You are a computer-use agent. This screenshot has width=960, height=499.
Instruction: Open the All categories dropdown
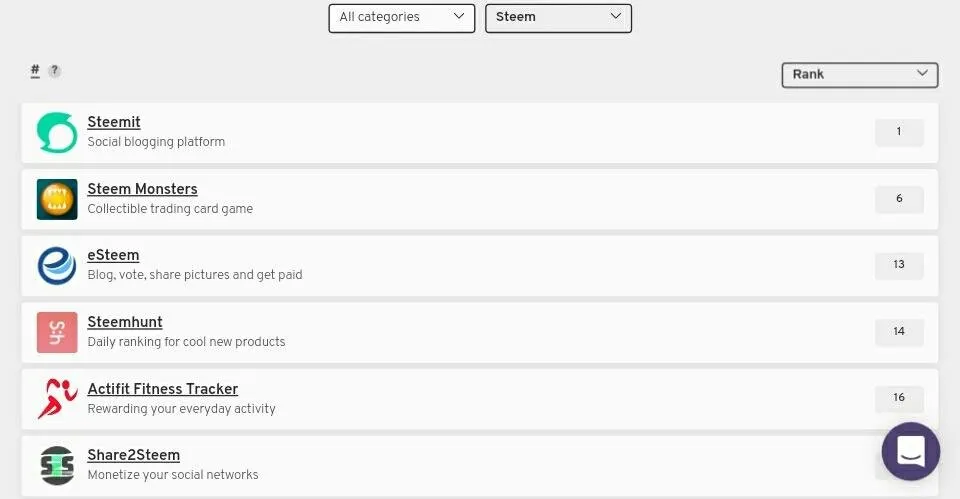(x=402, y=18)
